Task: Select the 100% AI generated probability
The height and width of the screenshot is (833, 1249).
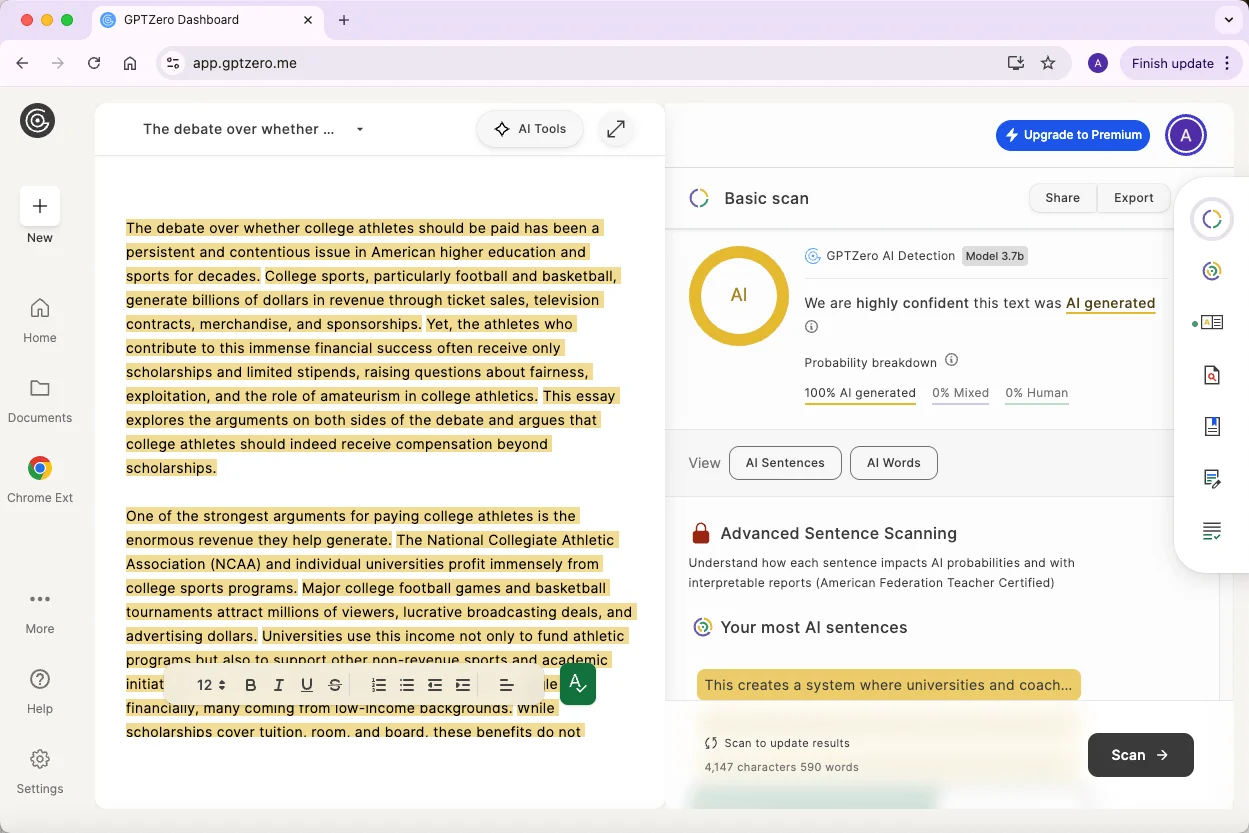Action: coord(860,393)
